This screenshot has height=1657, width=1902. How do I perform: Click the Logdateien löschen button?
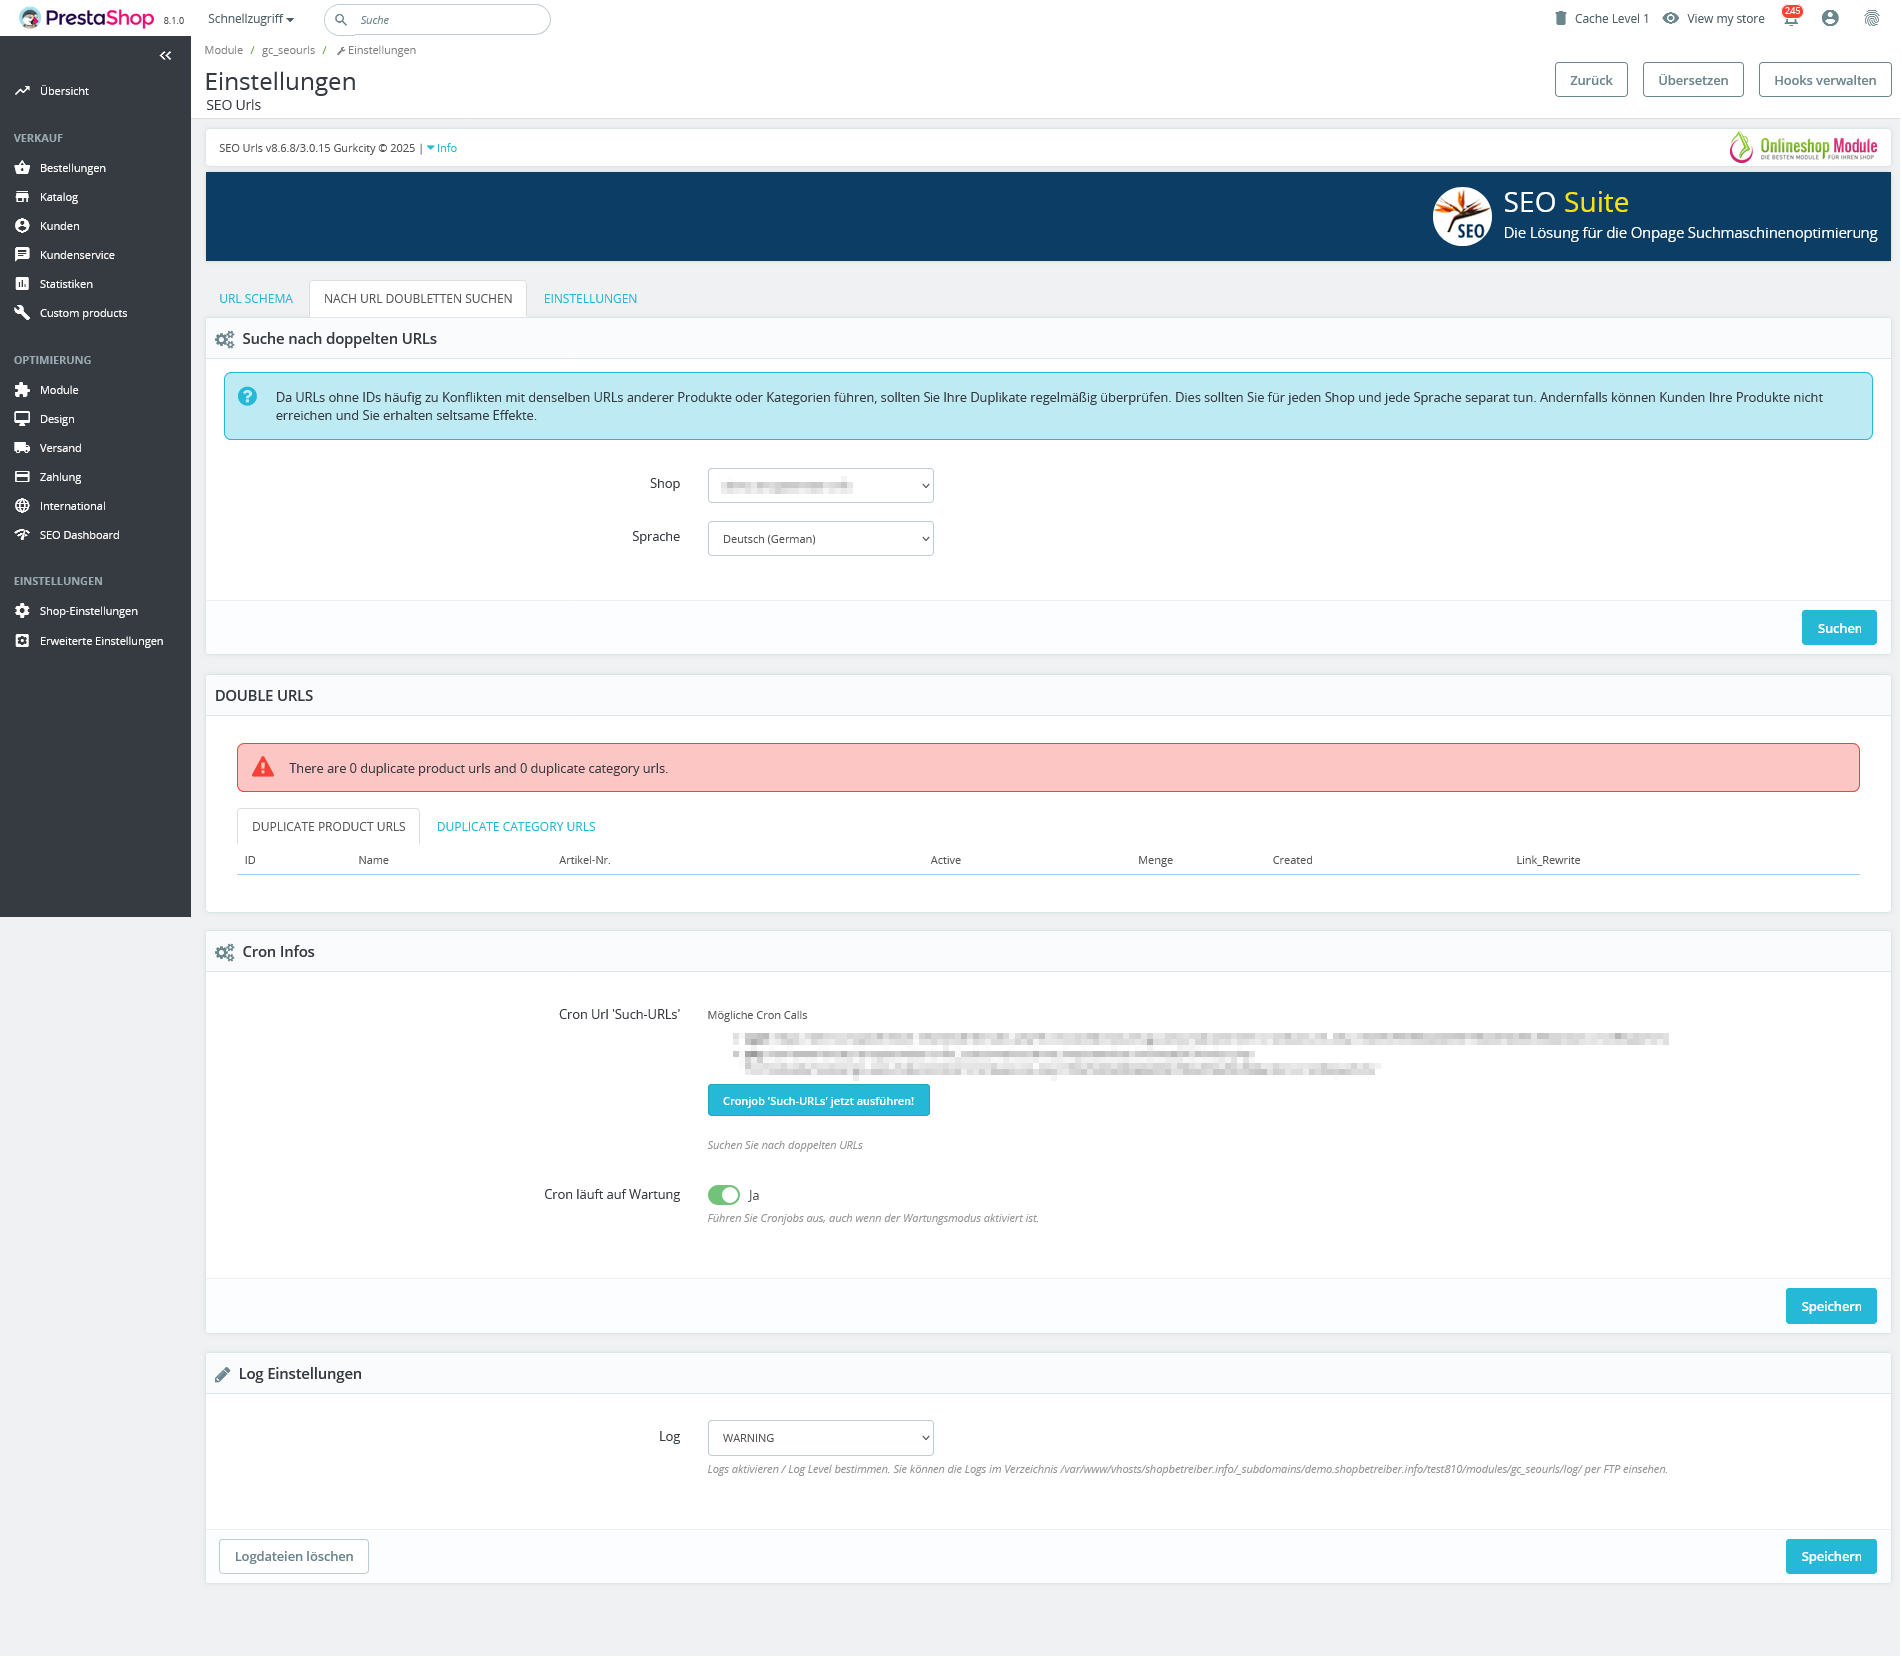tap(294, 1557)
